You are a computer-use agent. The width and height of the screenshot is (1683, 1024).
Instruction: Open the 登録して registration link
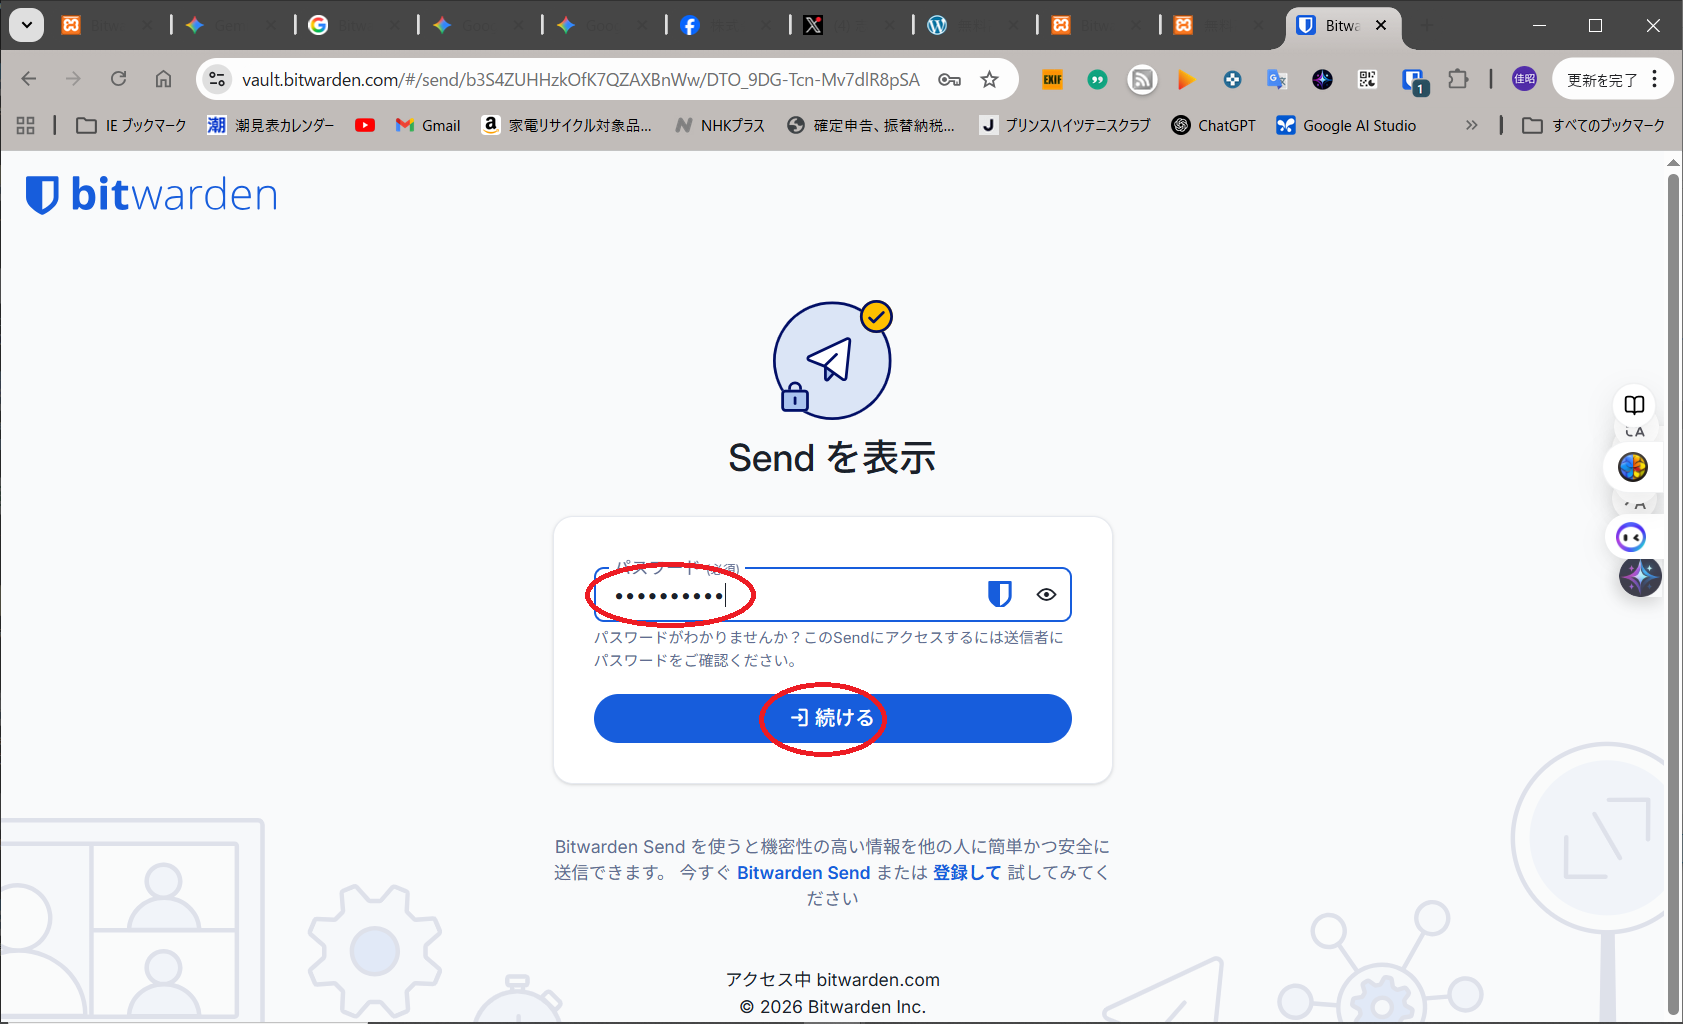[x=966, y=872]
